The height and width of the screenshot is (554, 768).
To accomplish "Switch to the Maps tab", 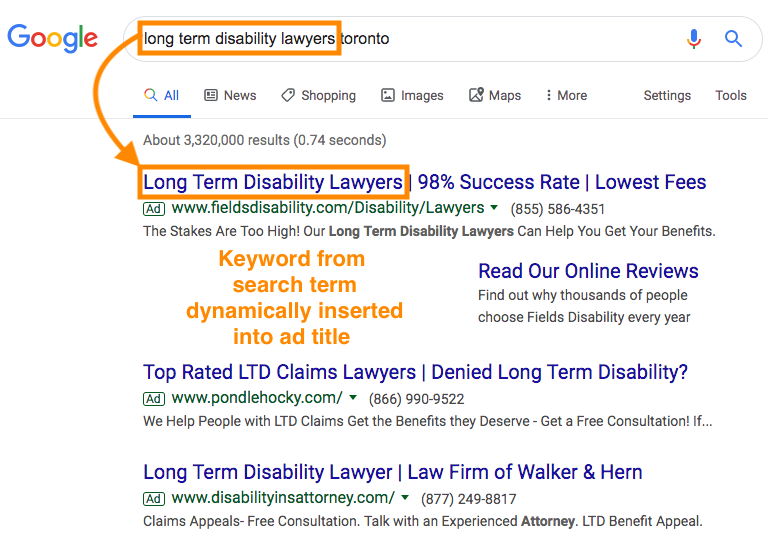I will 495,96.
